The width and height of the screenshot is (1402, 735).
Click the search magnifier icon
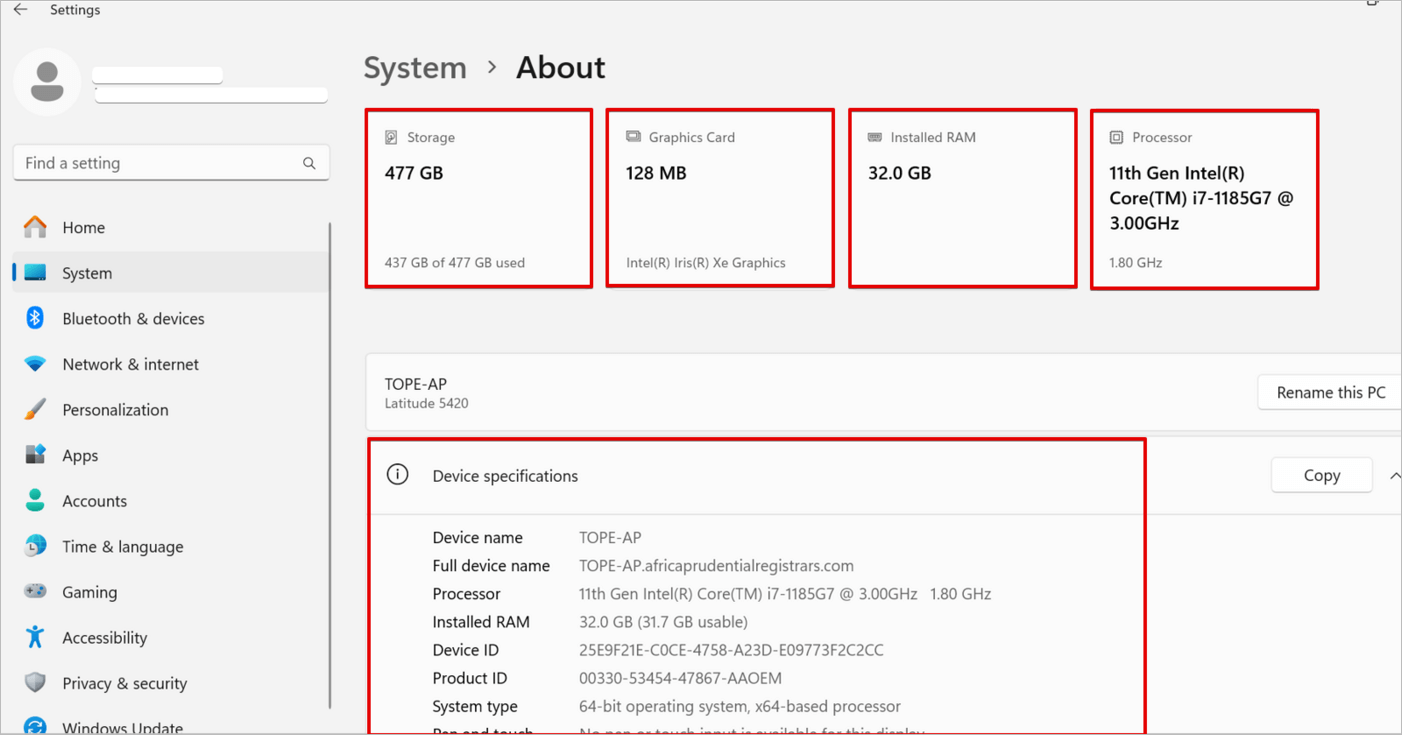(309, 163)
